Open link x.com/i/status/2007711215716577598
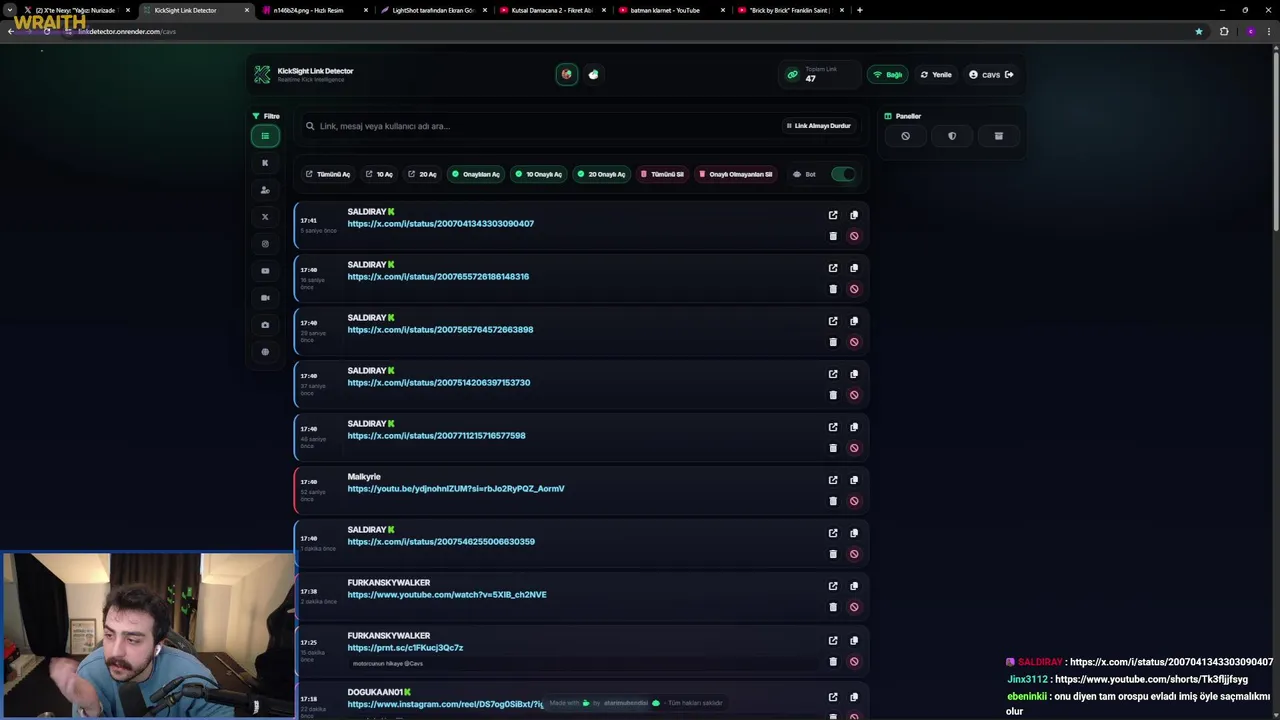The width and height of the screenshot is (1280, 720). pos(436,436)
